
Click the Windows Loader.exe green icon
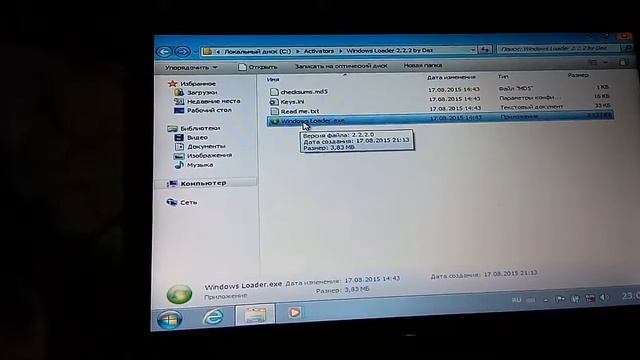point(275,121)
